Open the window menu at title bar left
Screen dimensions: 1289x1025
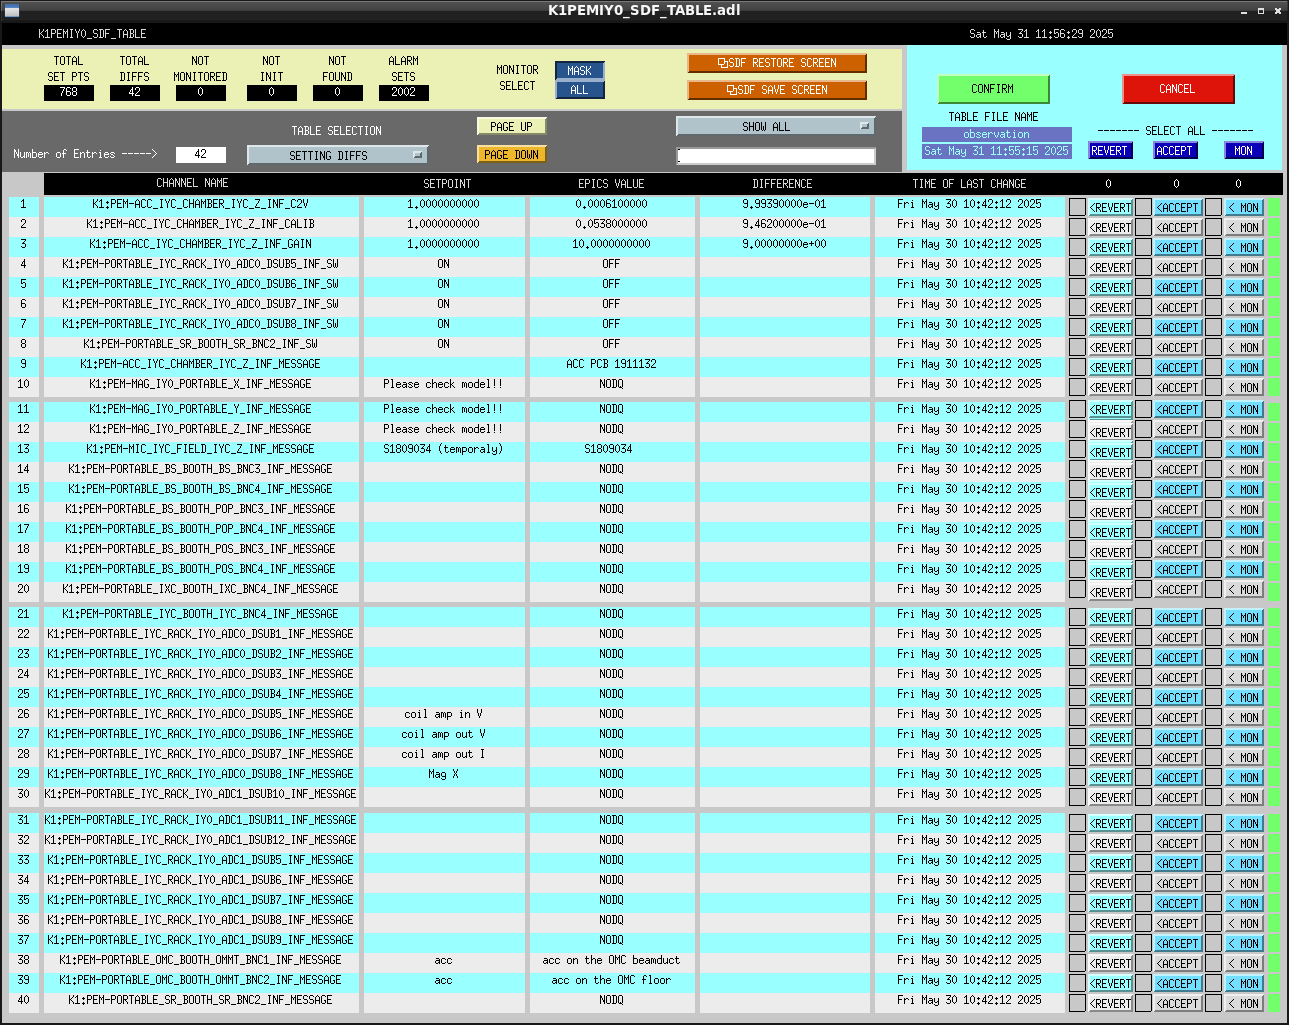(10, 10)
